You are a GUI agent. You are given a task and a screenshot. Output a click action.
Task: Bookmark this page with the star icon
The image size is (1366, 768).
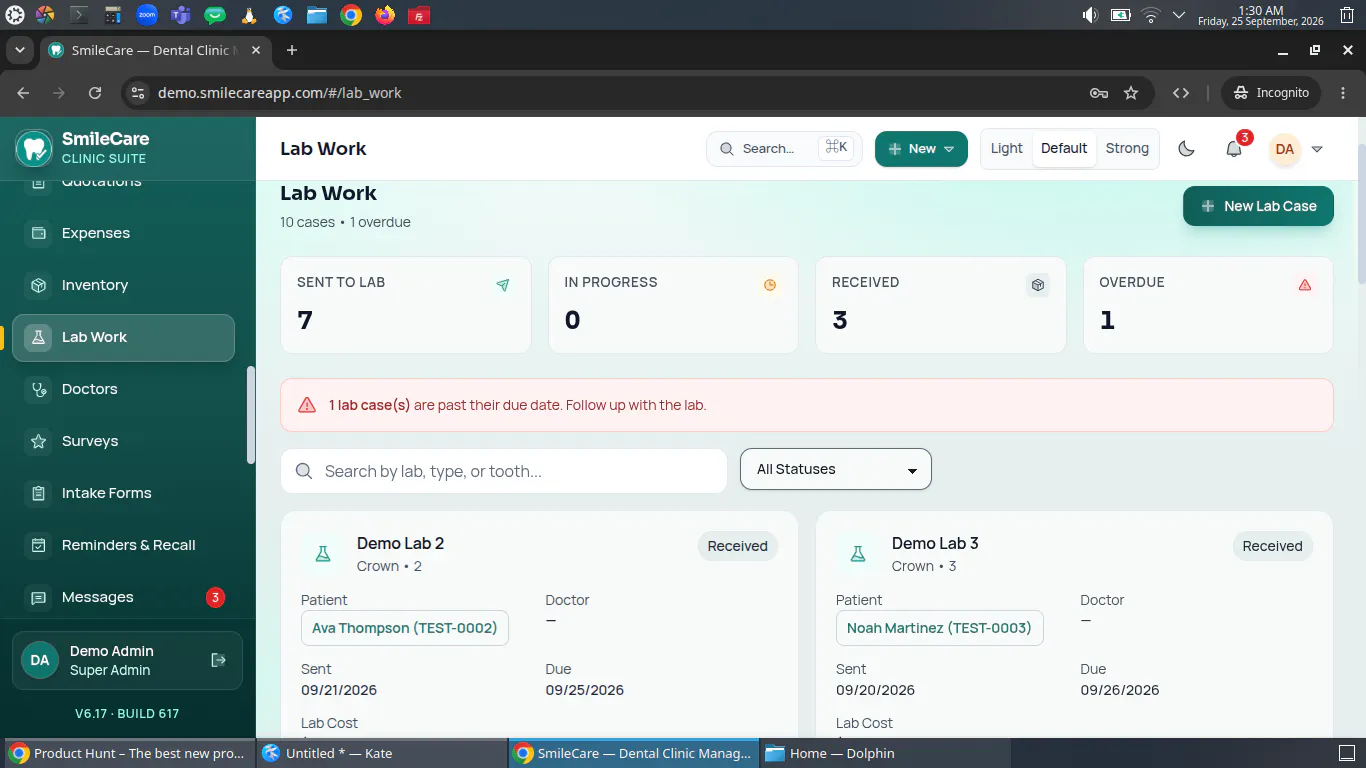point(1131,93)
